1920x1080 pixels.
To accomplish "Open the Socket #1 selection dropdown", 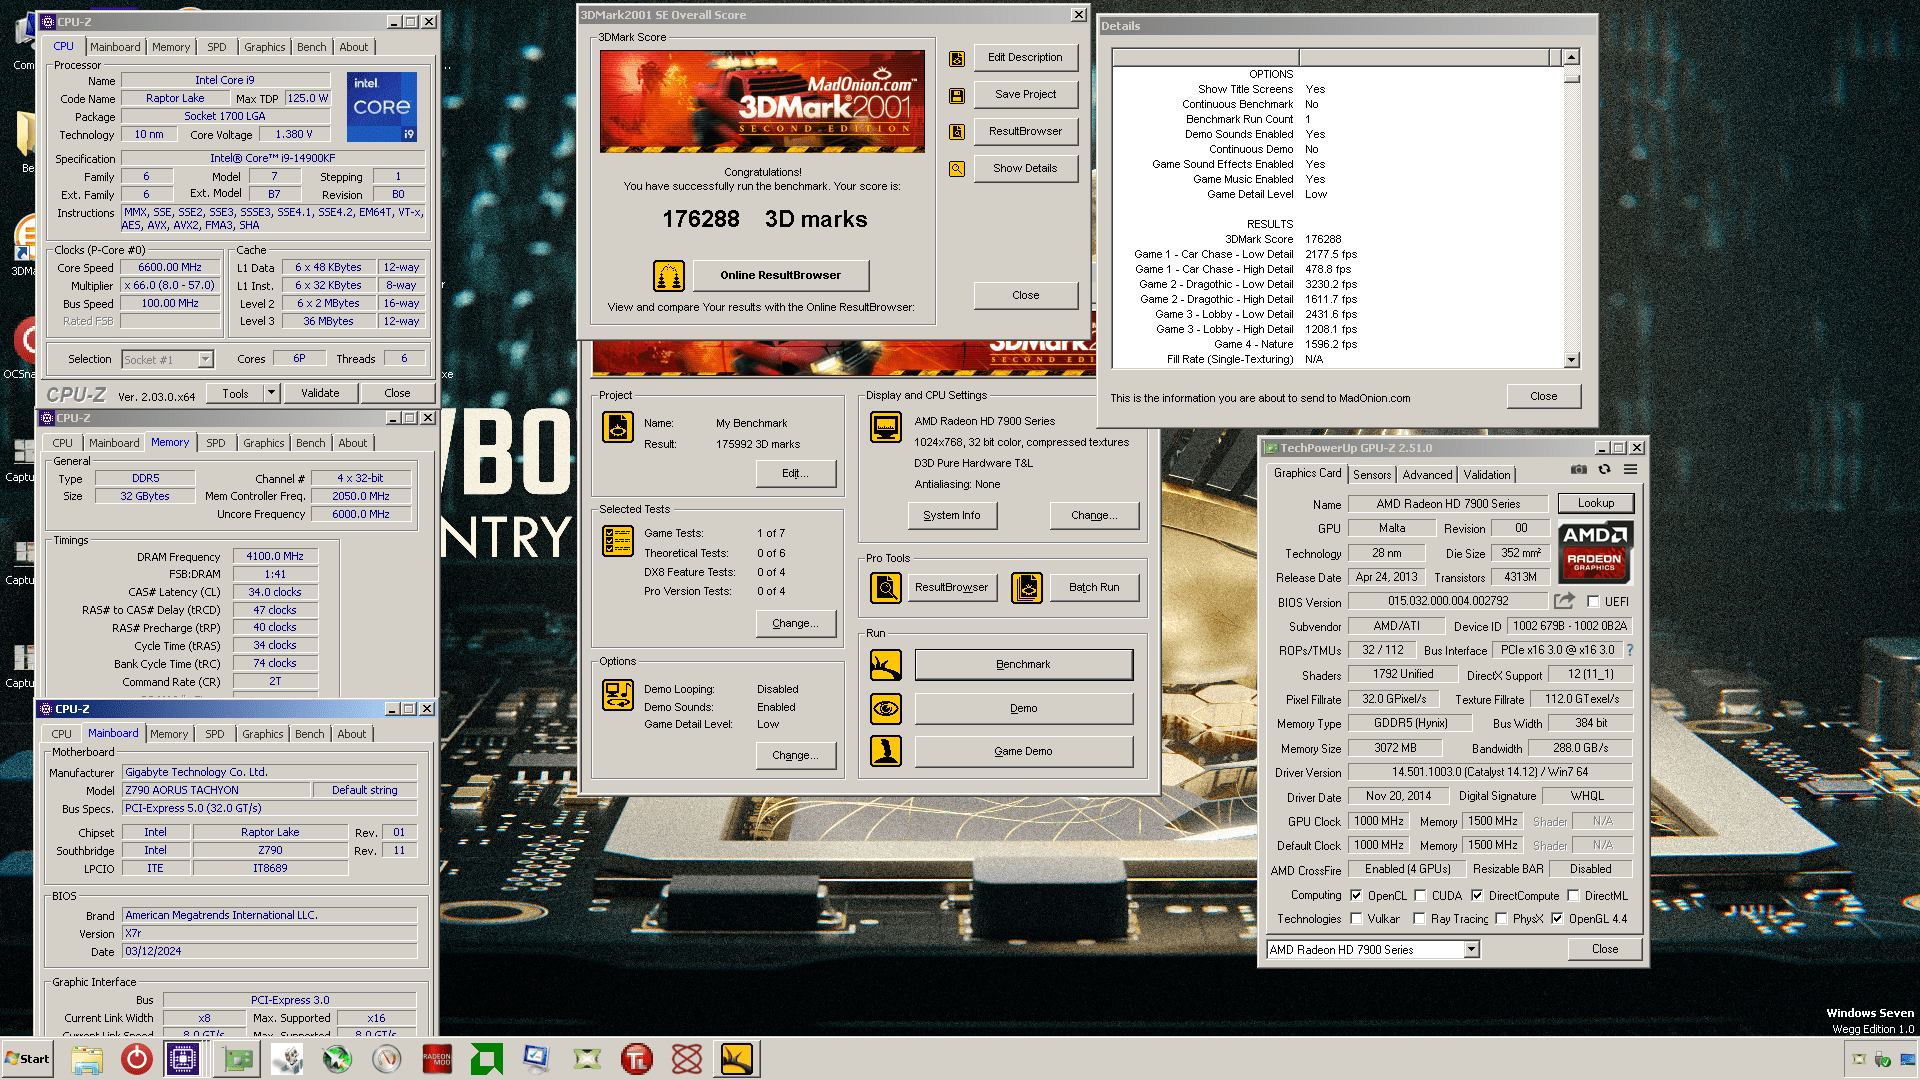I will 205,360.
